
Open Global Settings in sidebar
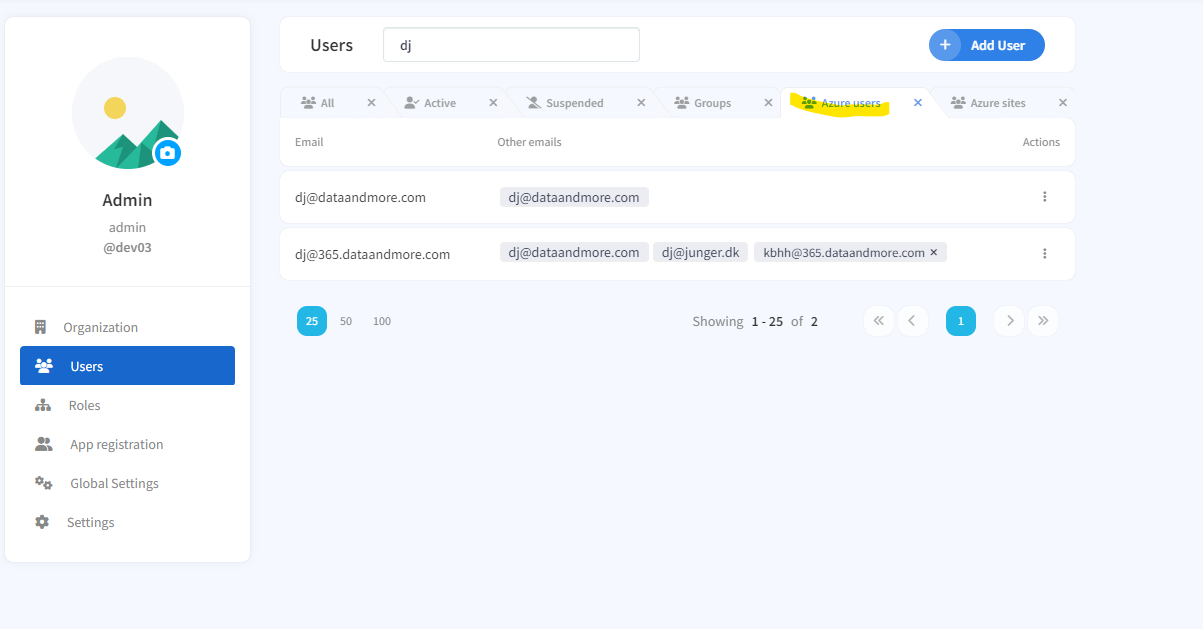pyautogui.click(x=114, y=483)
